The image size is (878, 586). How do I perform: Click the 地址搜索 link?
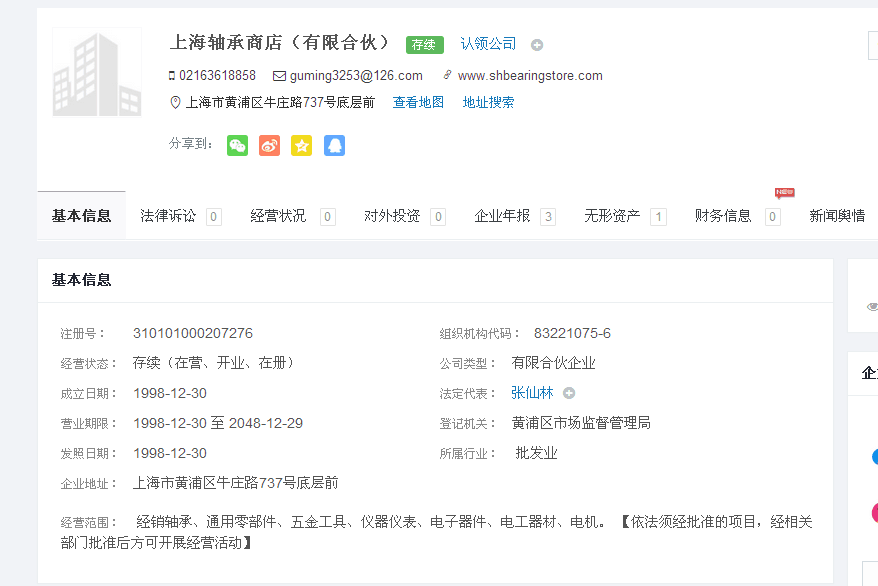pos(488,102)
